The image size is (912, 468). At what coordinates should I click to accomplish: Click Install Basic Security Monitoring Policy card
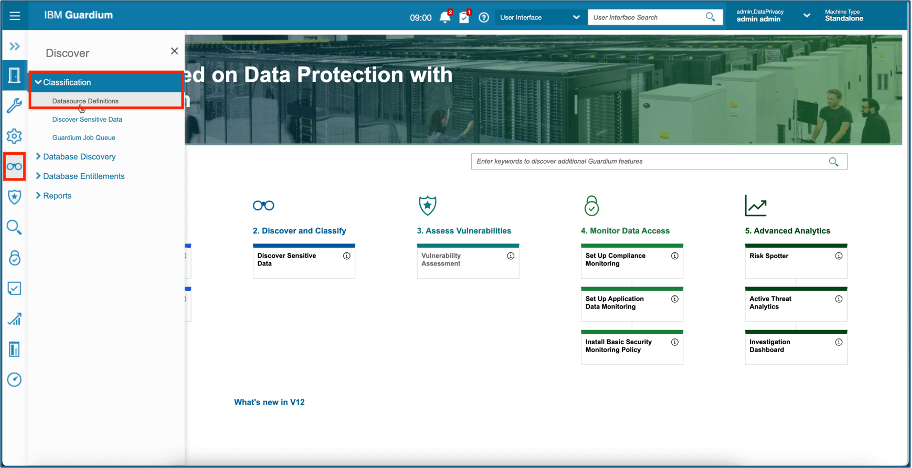tap(632, 348)
